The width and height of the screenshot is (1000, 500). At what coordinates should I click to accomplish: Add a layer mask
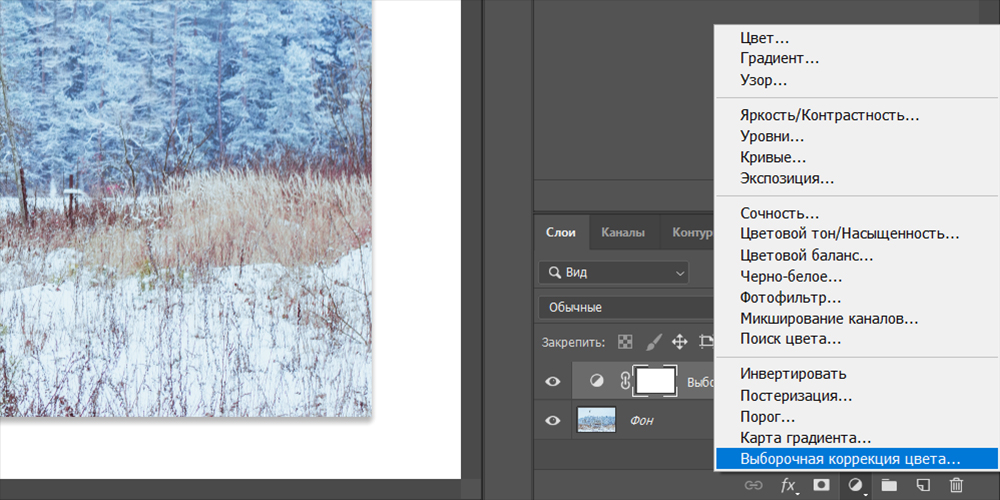click(x=821, y=485)
